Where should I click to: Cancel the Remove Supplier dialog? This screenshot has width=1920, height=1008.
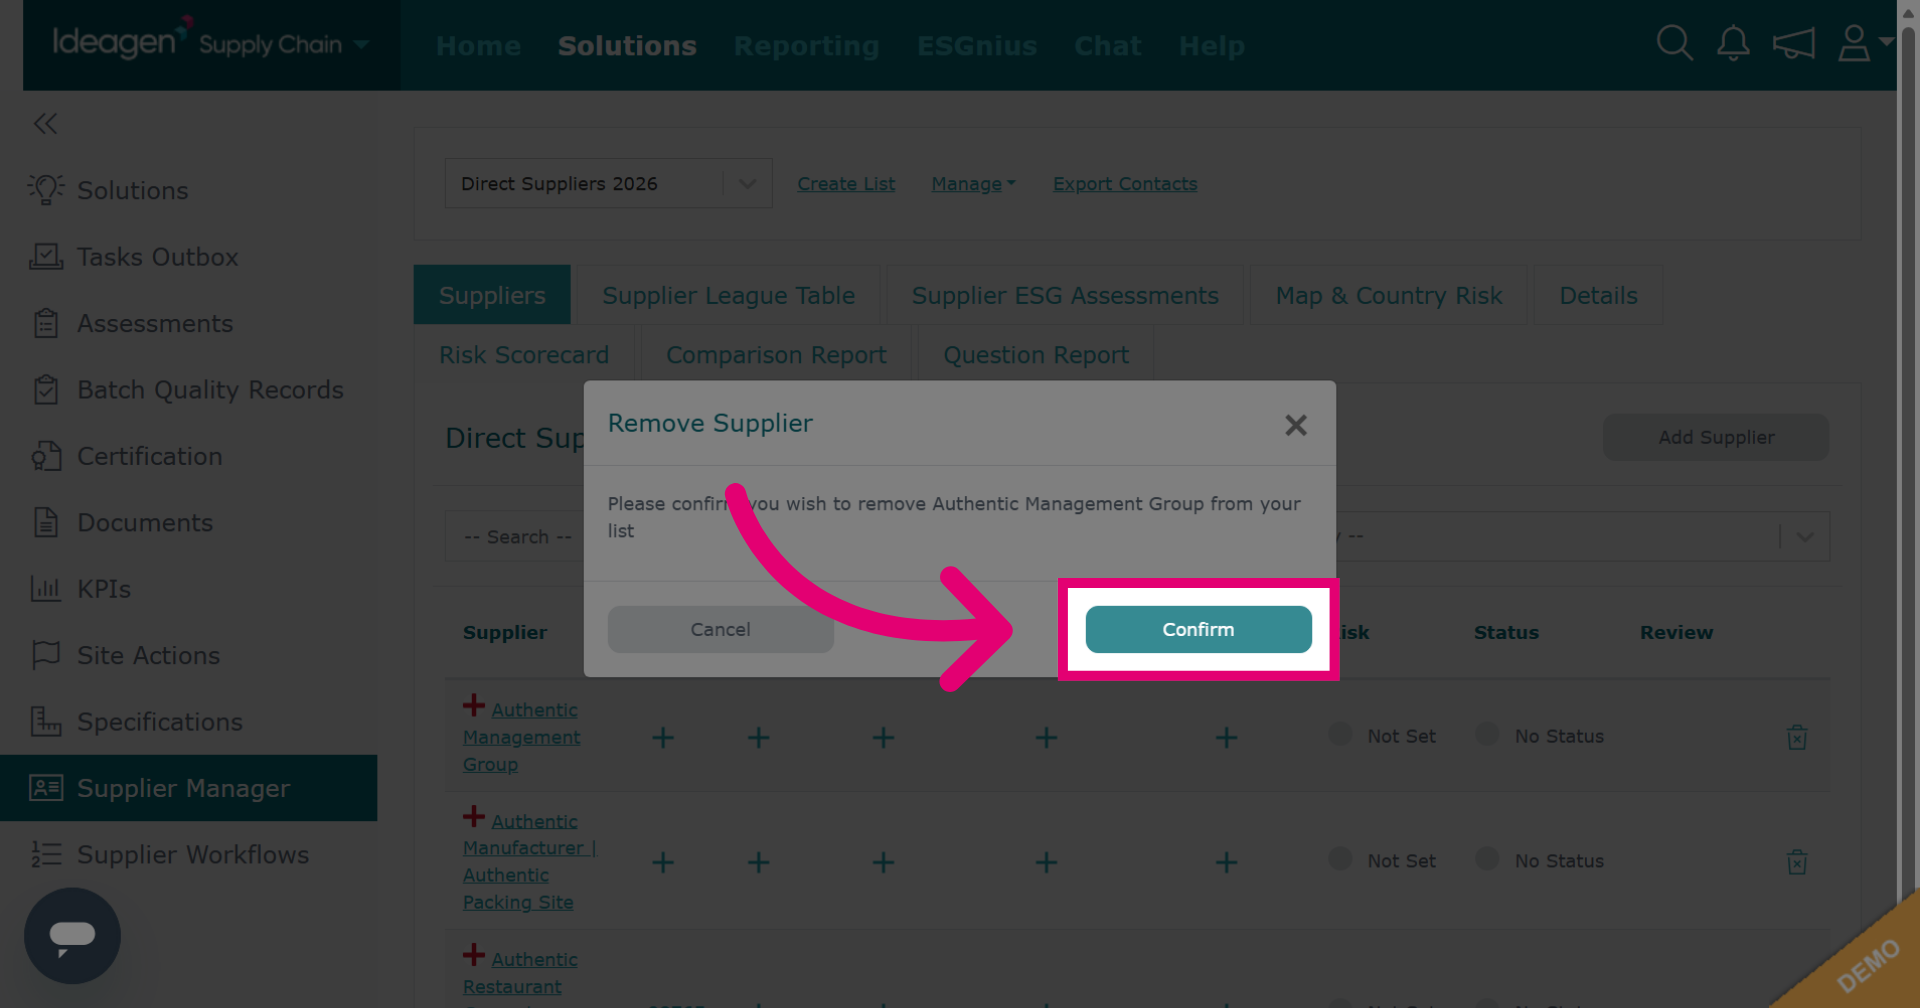720,629
